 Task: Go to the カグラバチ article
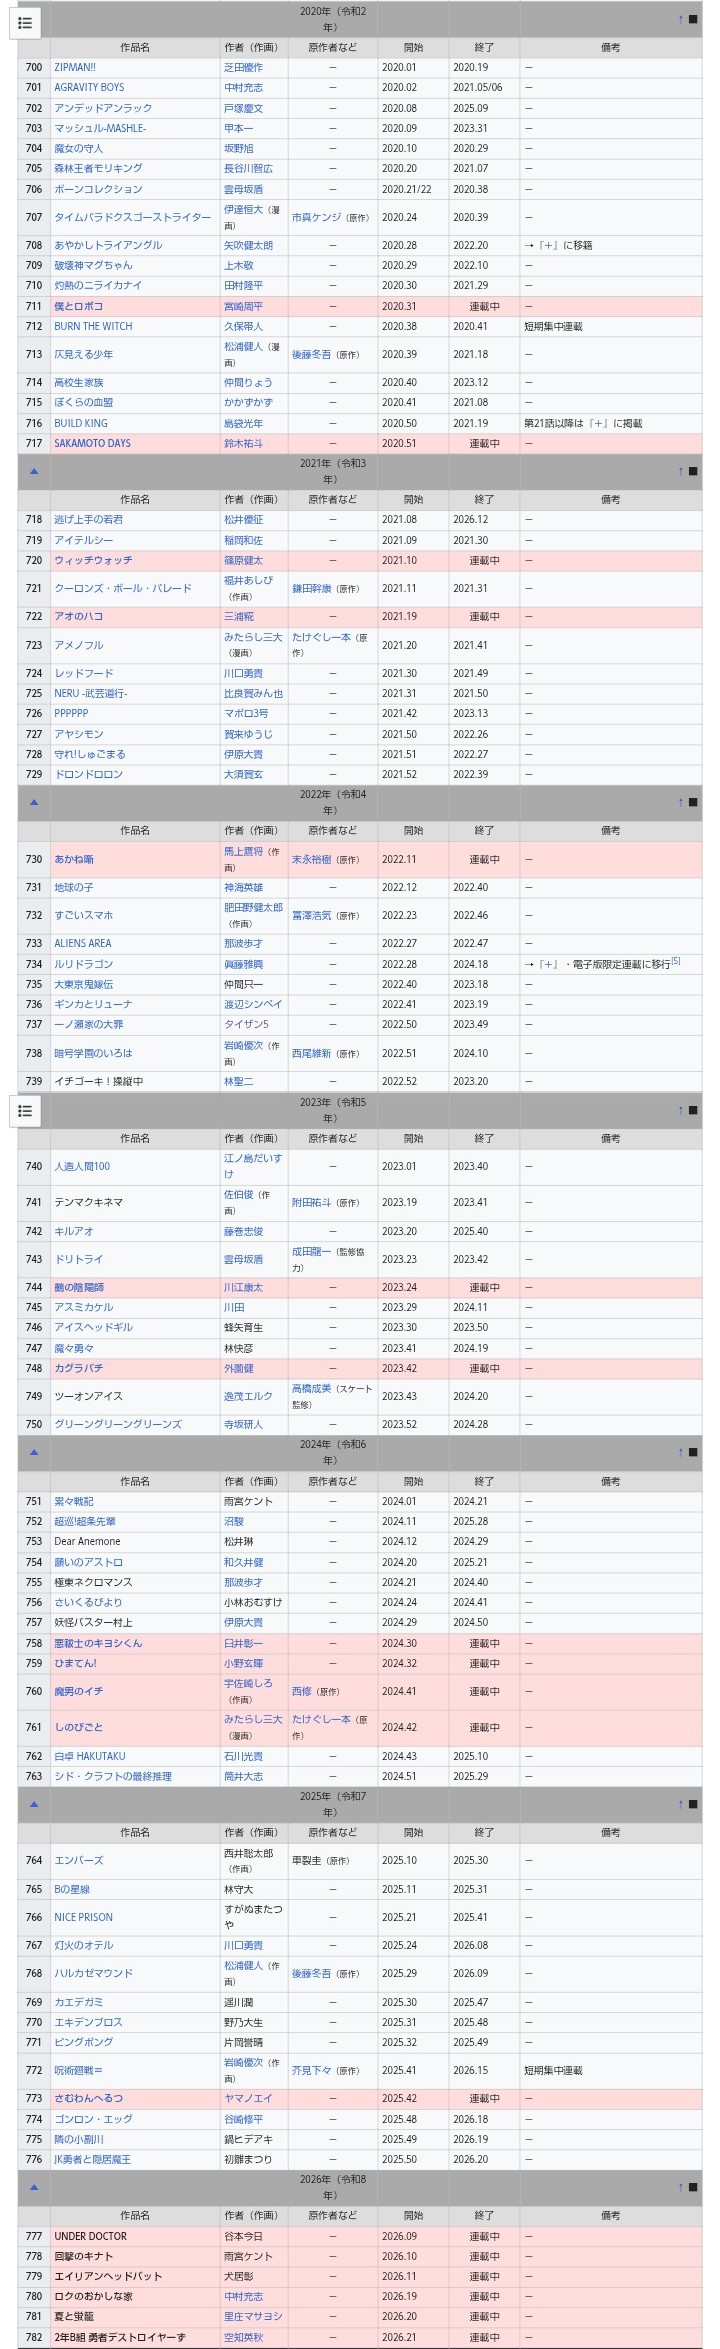coord(78,1368)
